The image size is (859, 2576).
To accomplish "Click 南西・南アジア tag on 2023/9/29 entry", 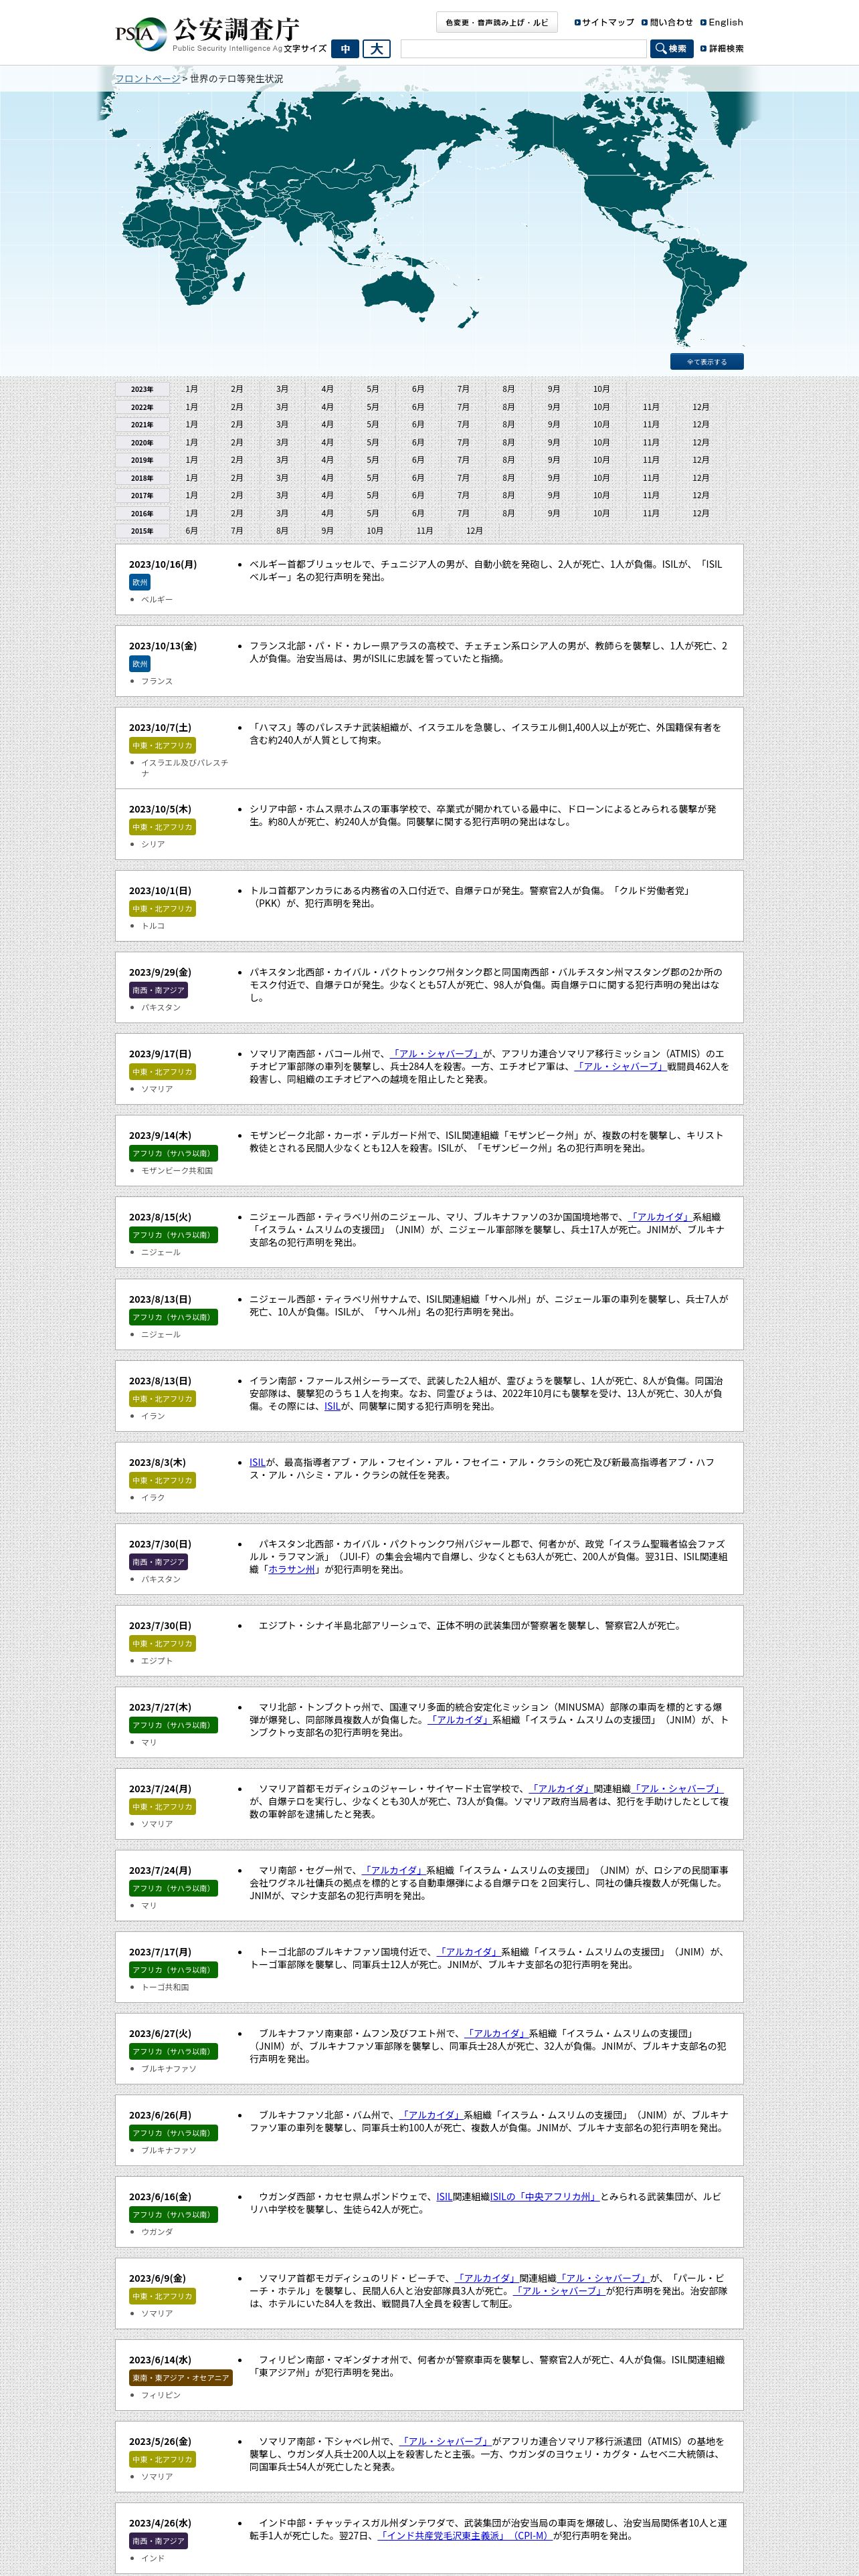I will 158,990.
